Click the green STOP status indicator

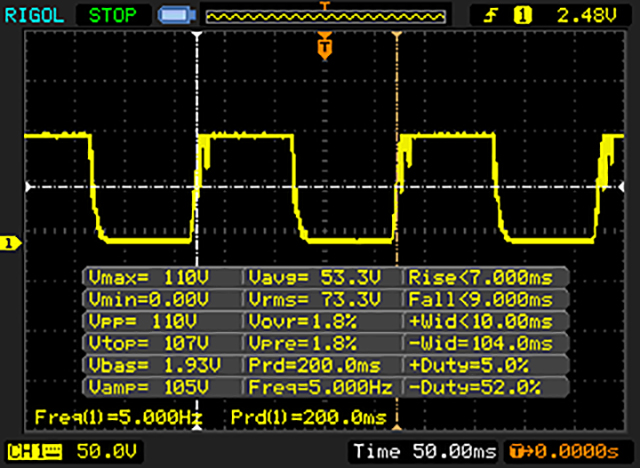tap(112, 16)
